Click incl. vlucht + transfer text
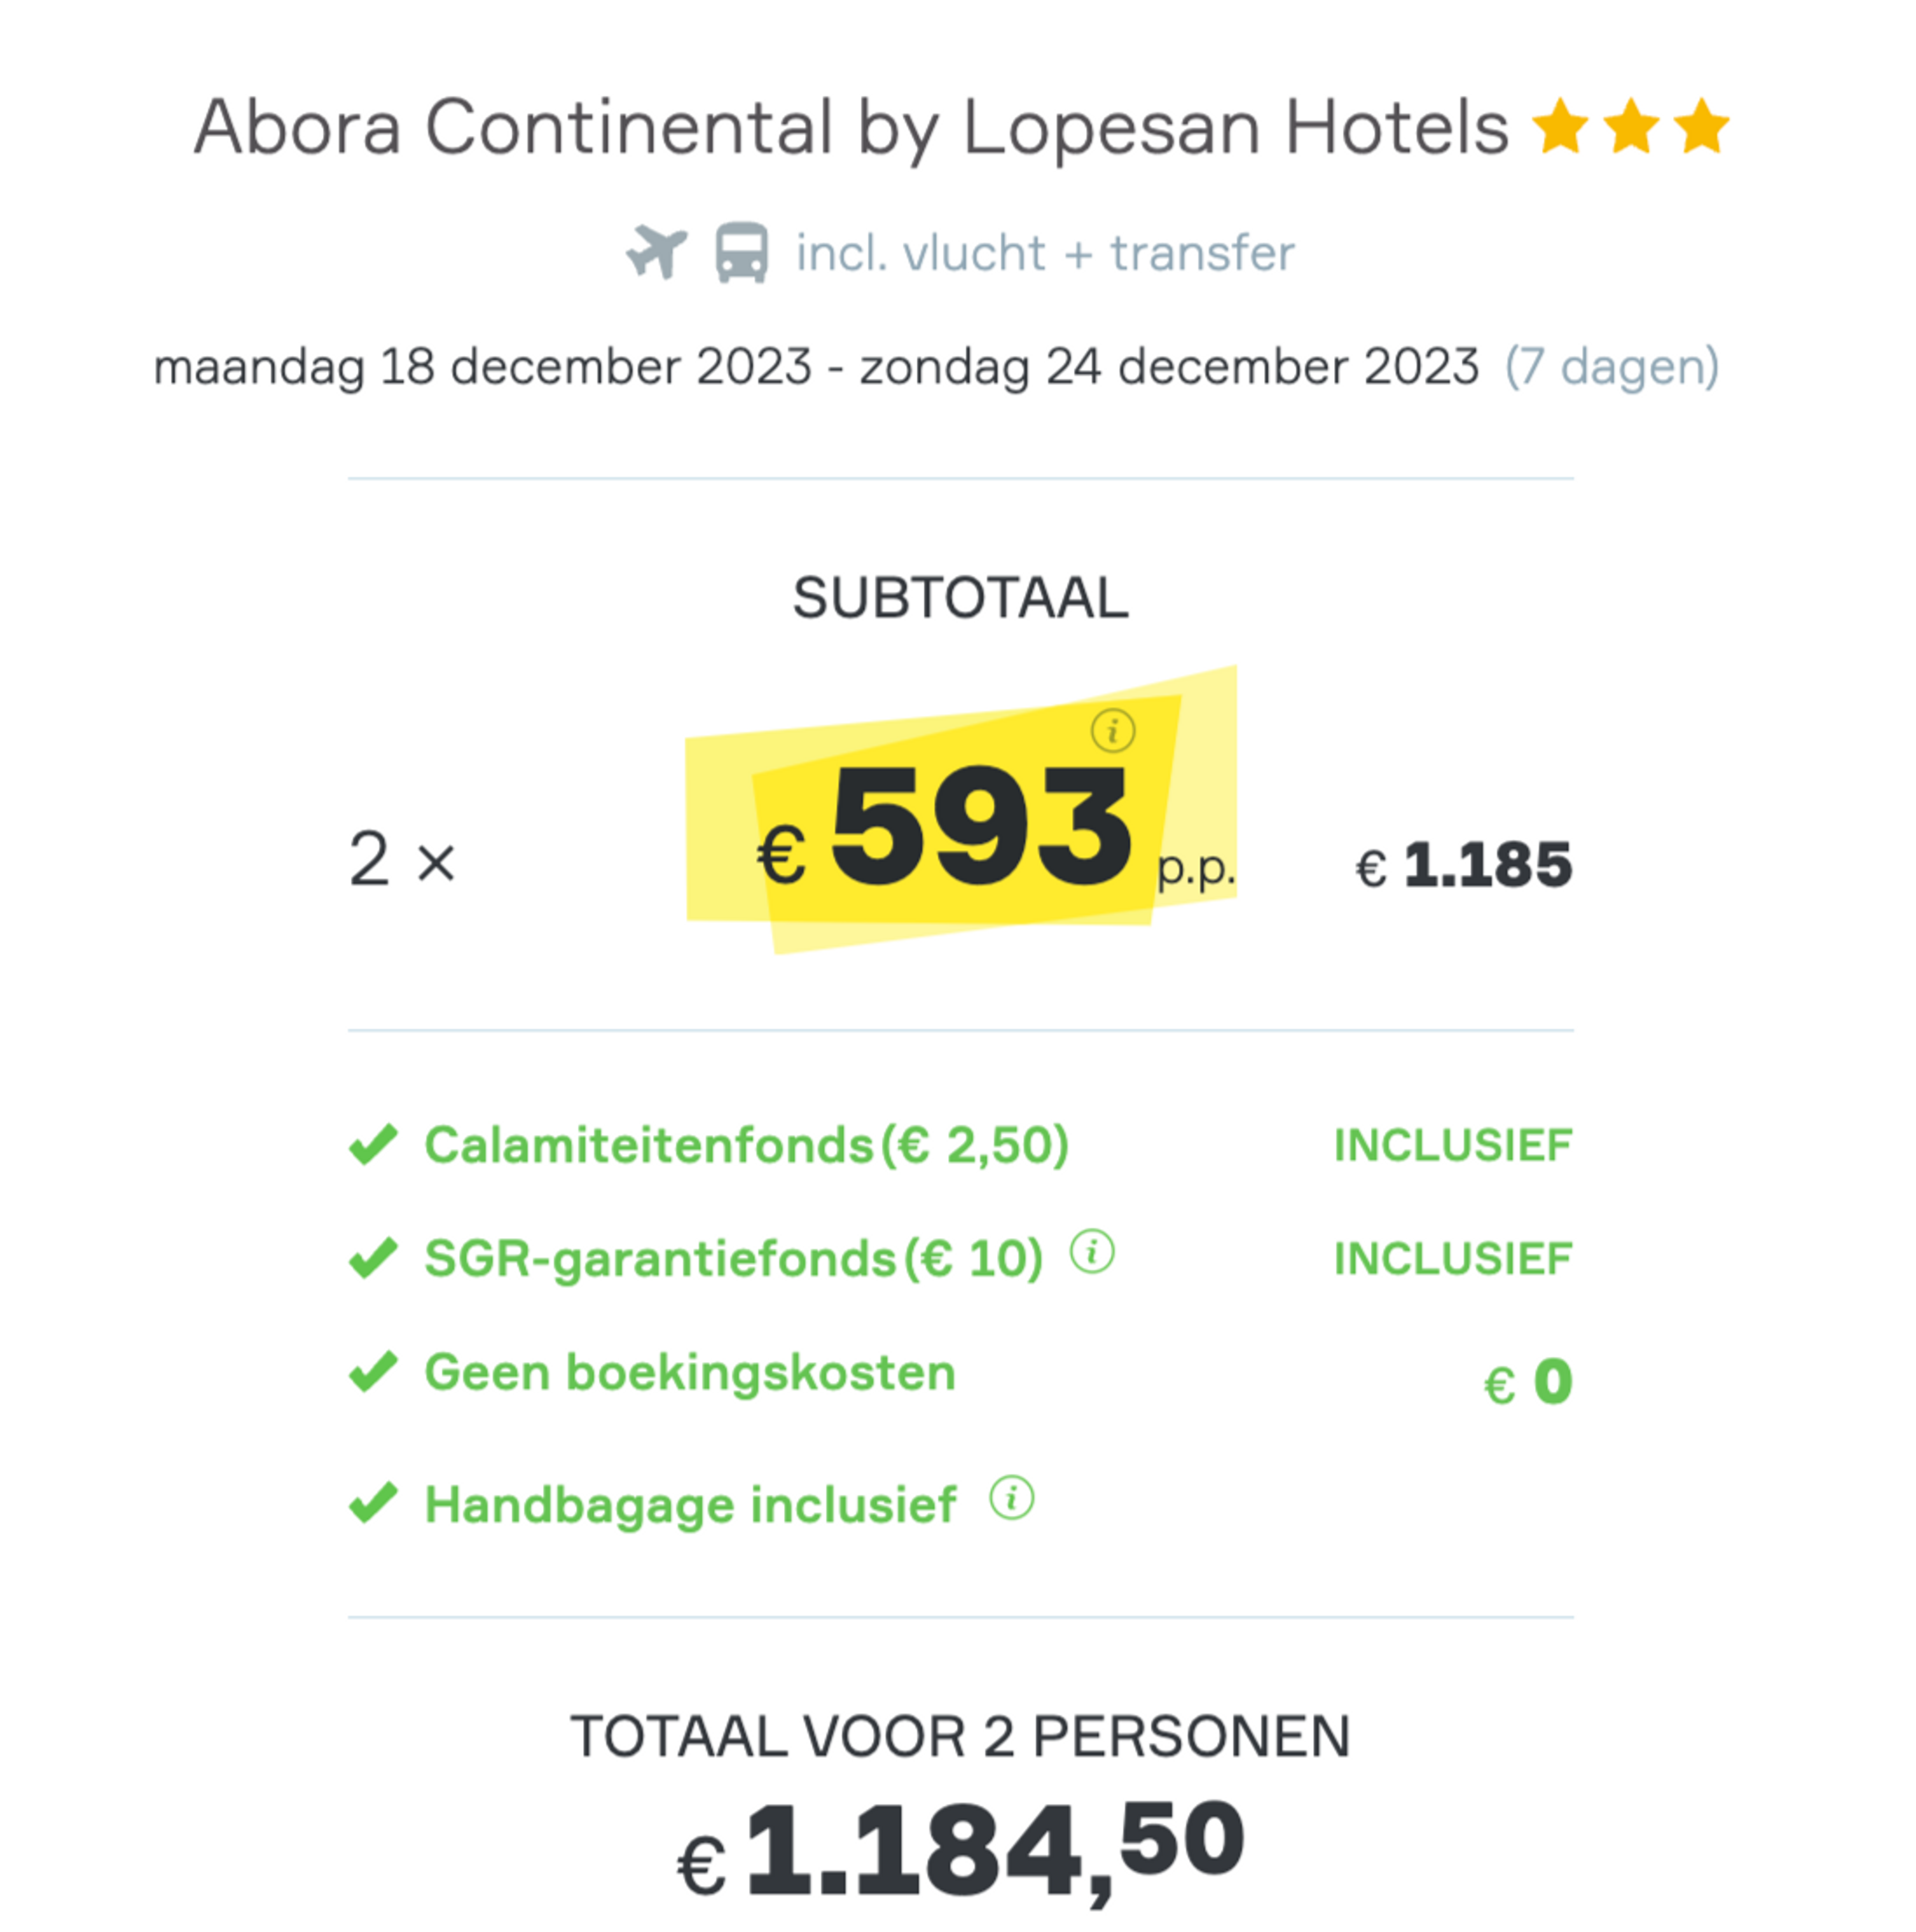Image resolution: width=1916 pixels, height=1932 pixels. click(x=1045, y=253)
